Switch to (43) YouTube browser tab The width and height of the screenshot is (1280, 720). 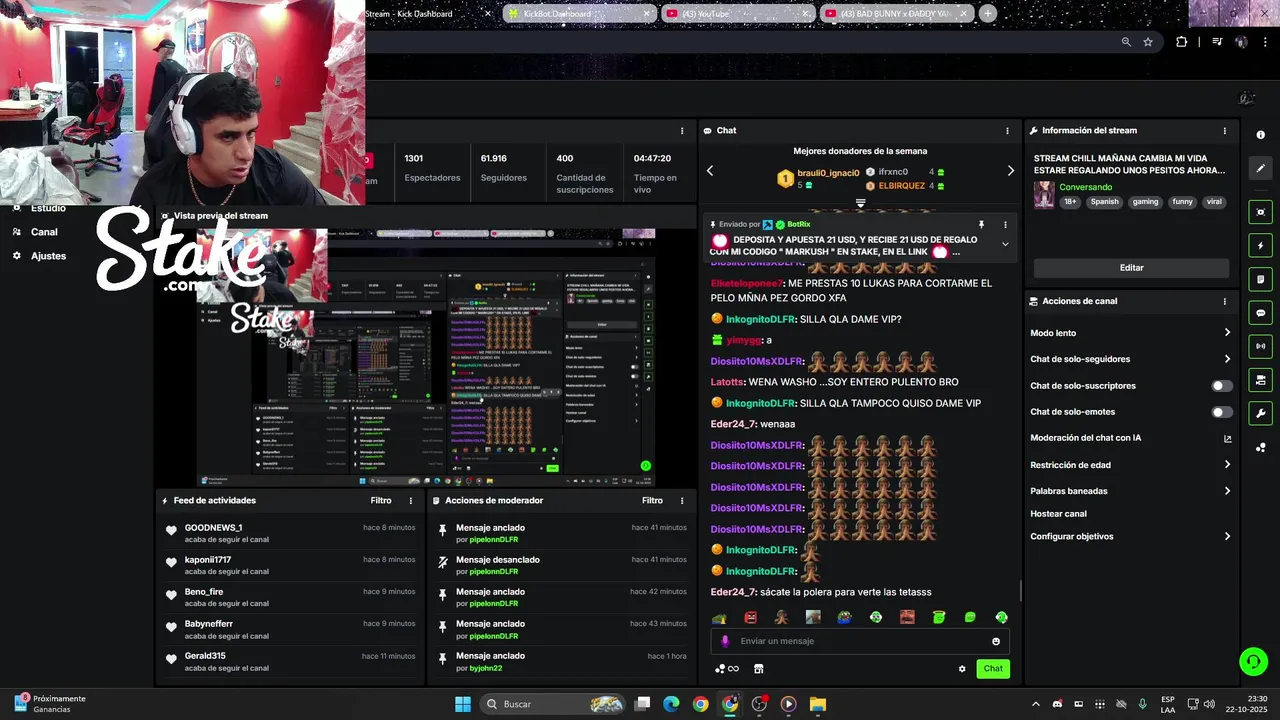(738, 14)
